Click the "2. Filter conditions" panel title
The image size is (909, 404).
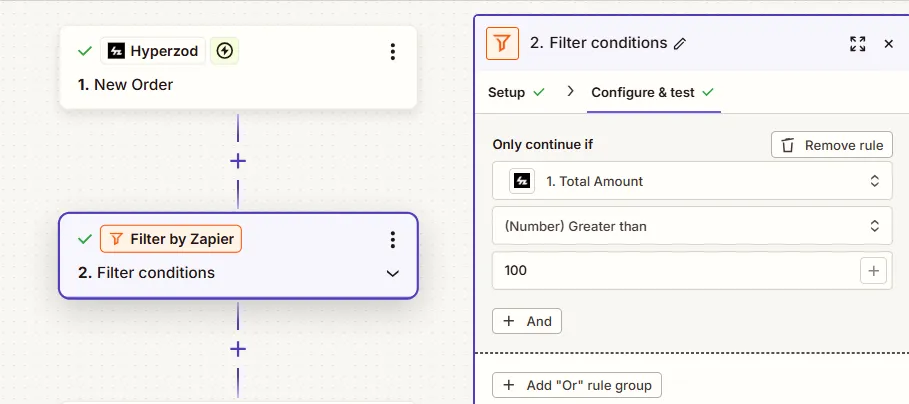tap(599, 43)
